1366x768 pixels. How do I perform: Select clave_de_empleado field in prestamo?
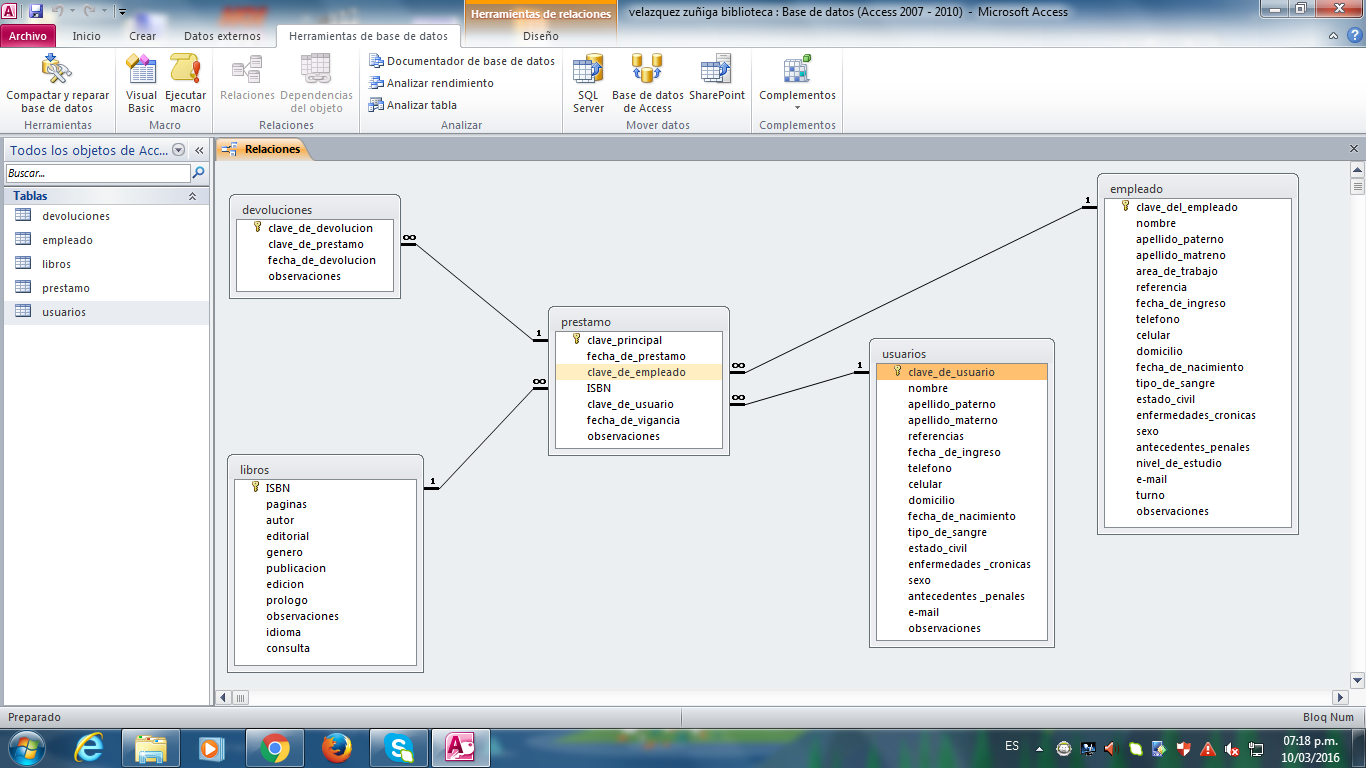click(638, 372)
